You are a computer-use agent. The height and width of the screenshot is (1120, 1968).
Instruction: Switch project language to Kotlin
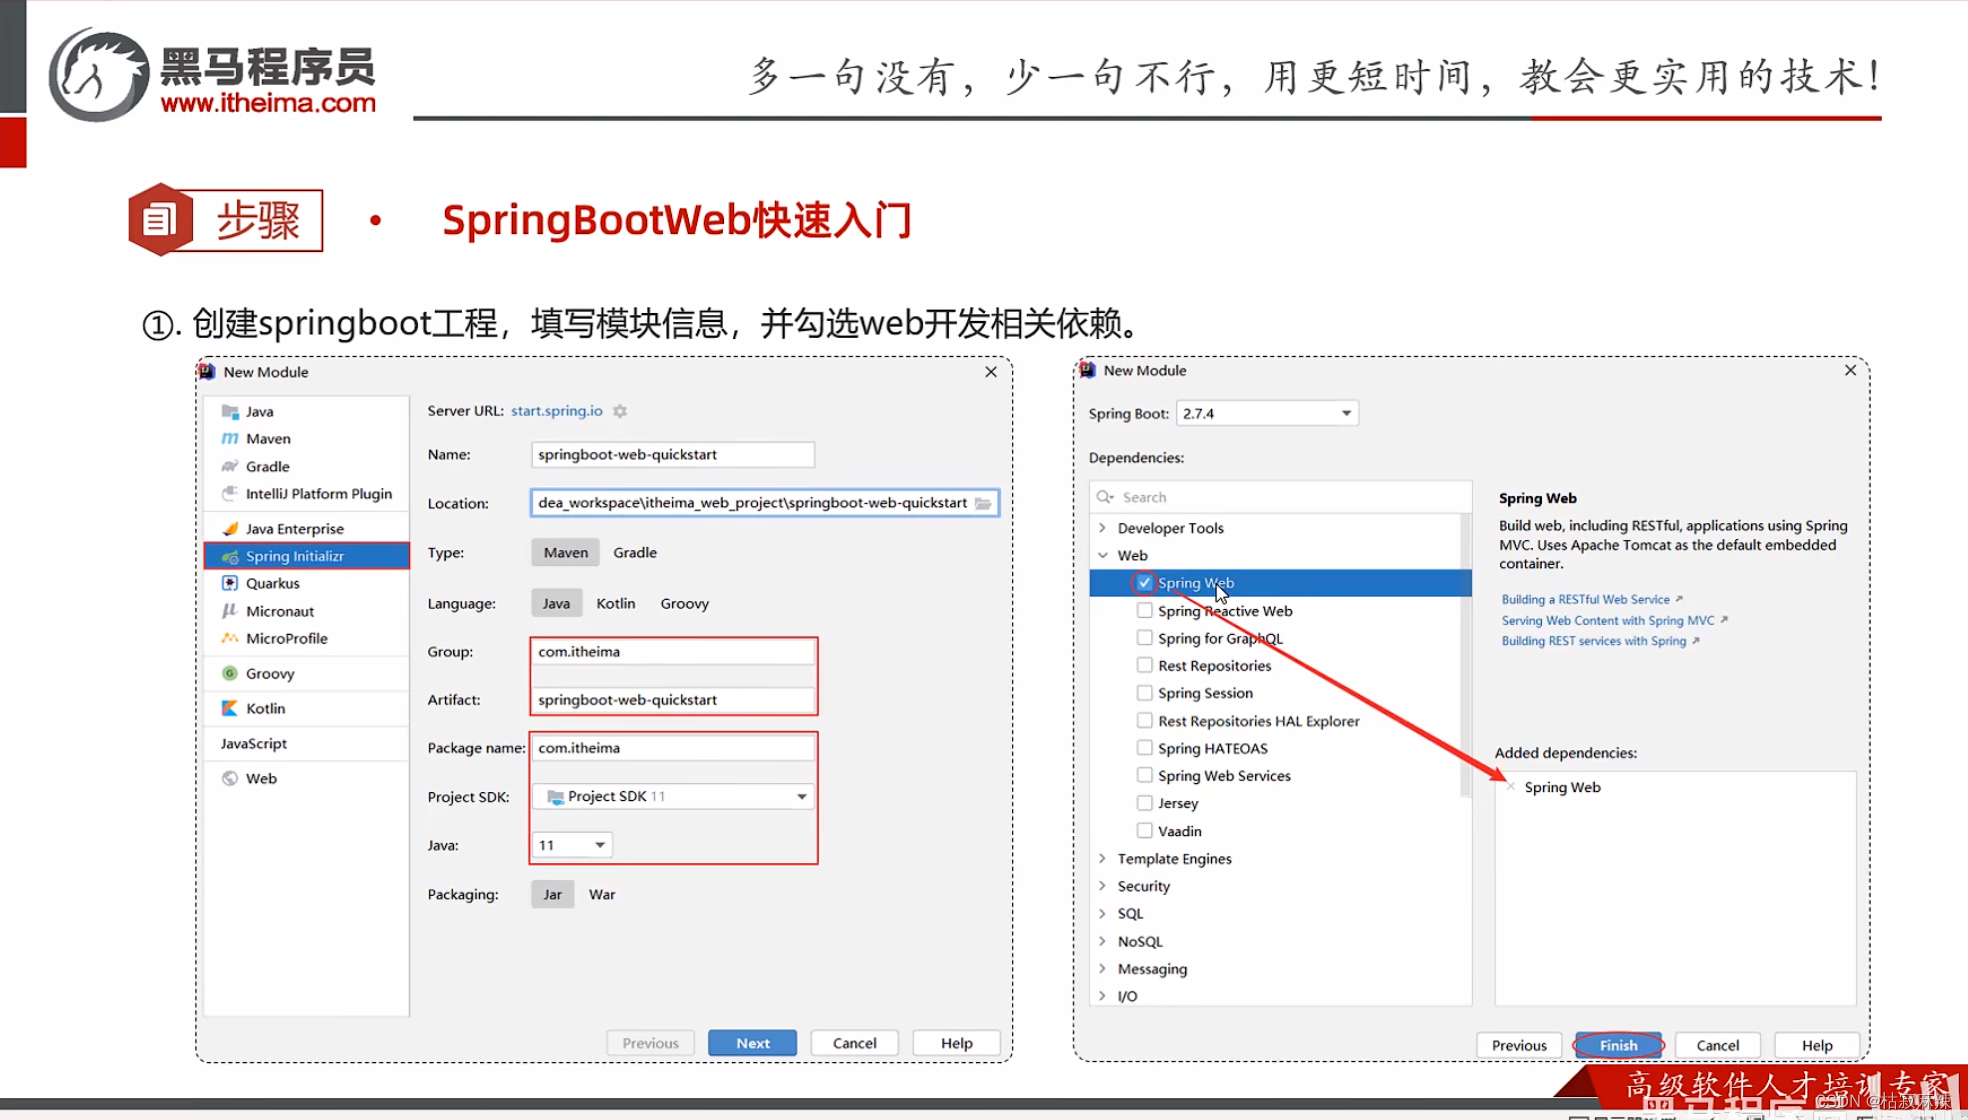coord(615,603)
